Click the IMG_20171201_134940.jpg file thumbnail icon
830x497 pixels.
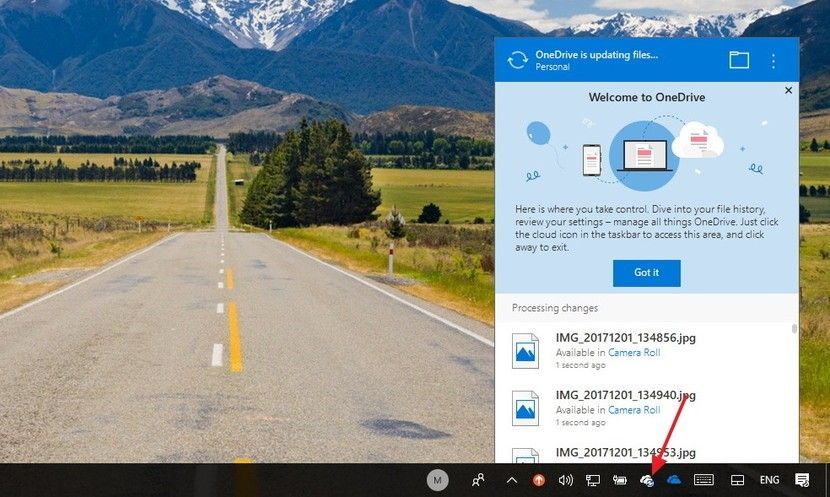click(525, 408)
